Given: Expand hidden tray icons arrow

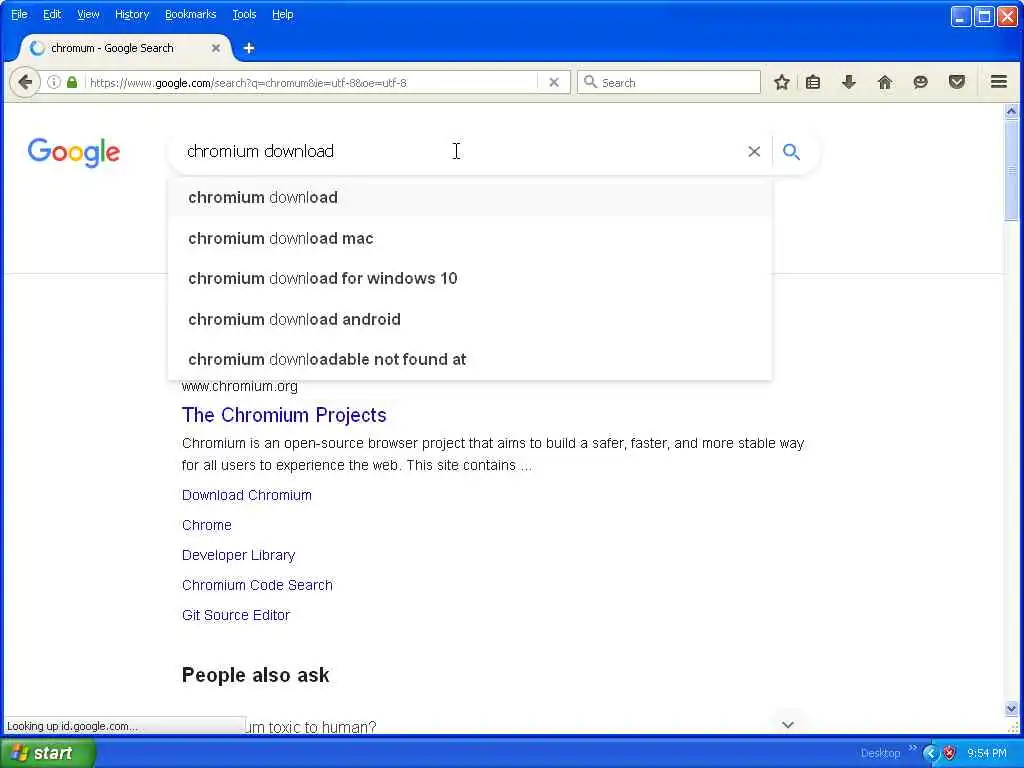Looking at the screenshot, I should [930, 753].
